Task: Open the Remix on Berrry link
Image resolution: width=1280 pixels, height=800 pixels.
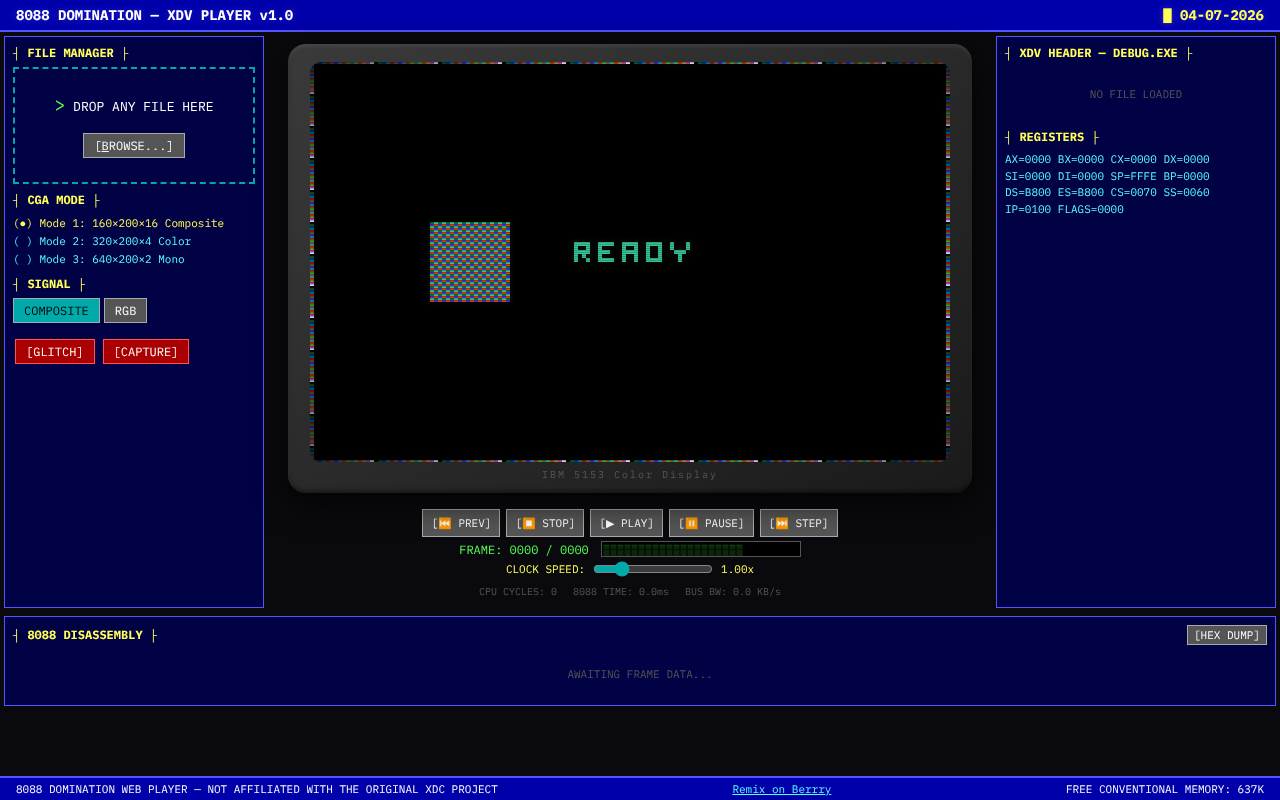Action: point(781,790)
